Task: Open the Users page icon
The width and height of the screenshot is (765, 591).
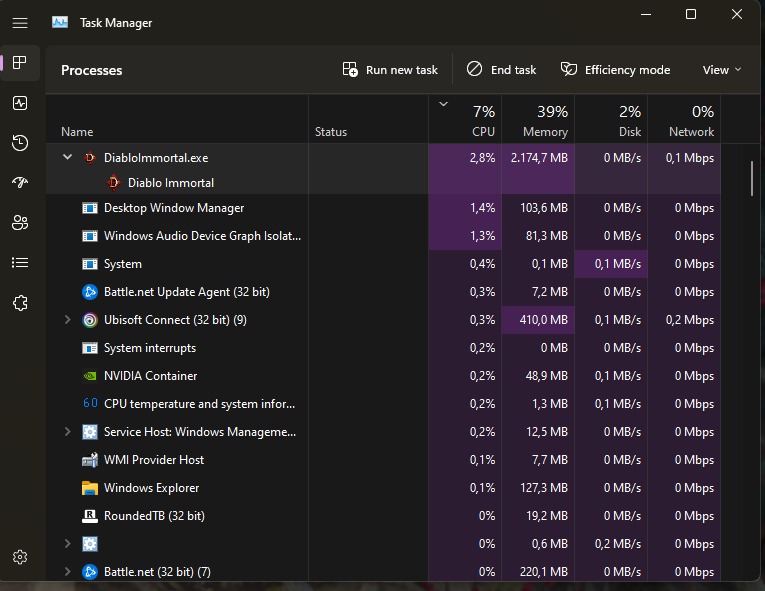Action: click(20, 223)
